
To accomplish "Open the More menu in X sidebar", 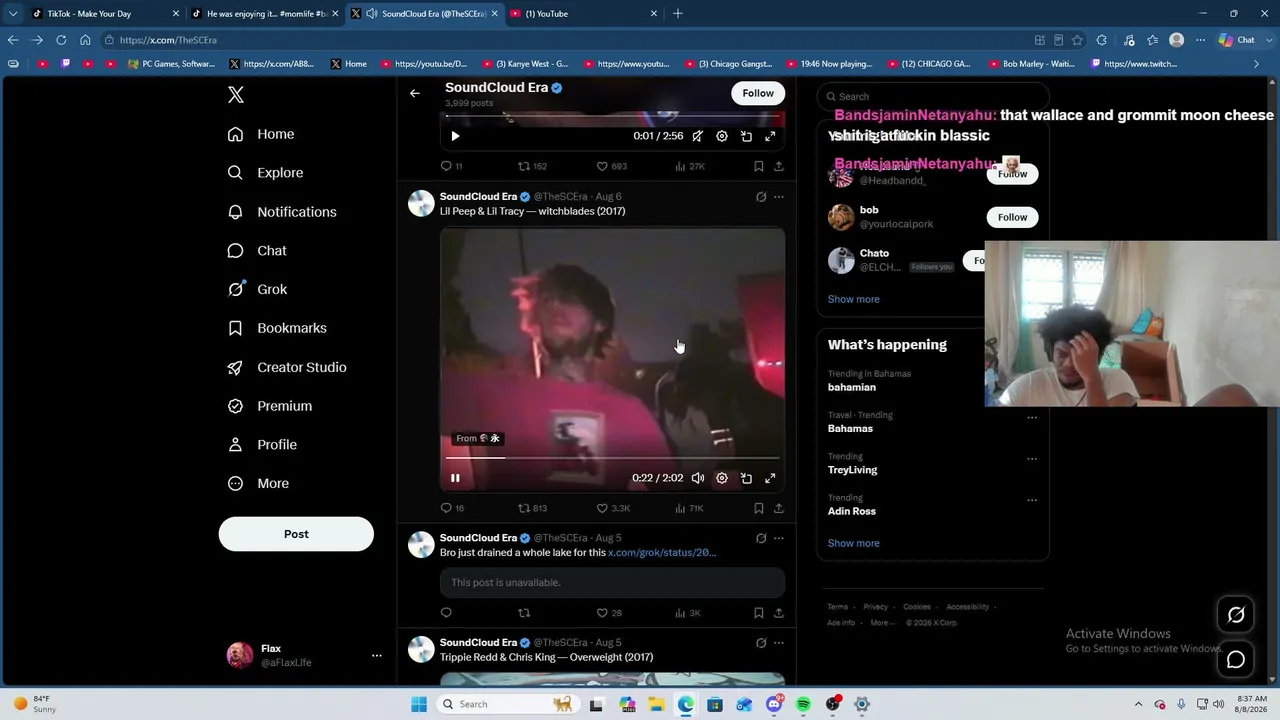I will click(258, 484).
